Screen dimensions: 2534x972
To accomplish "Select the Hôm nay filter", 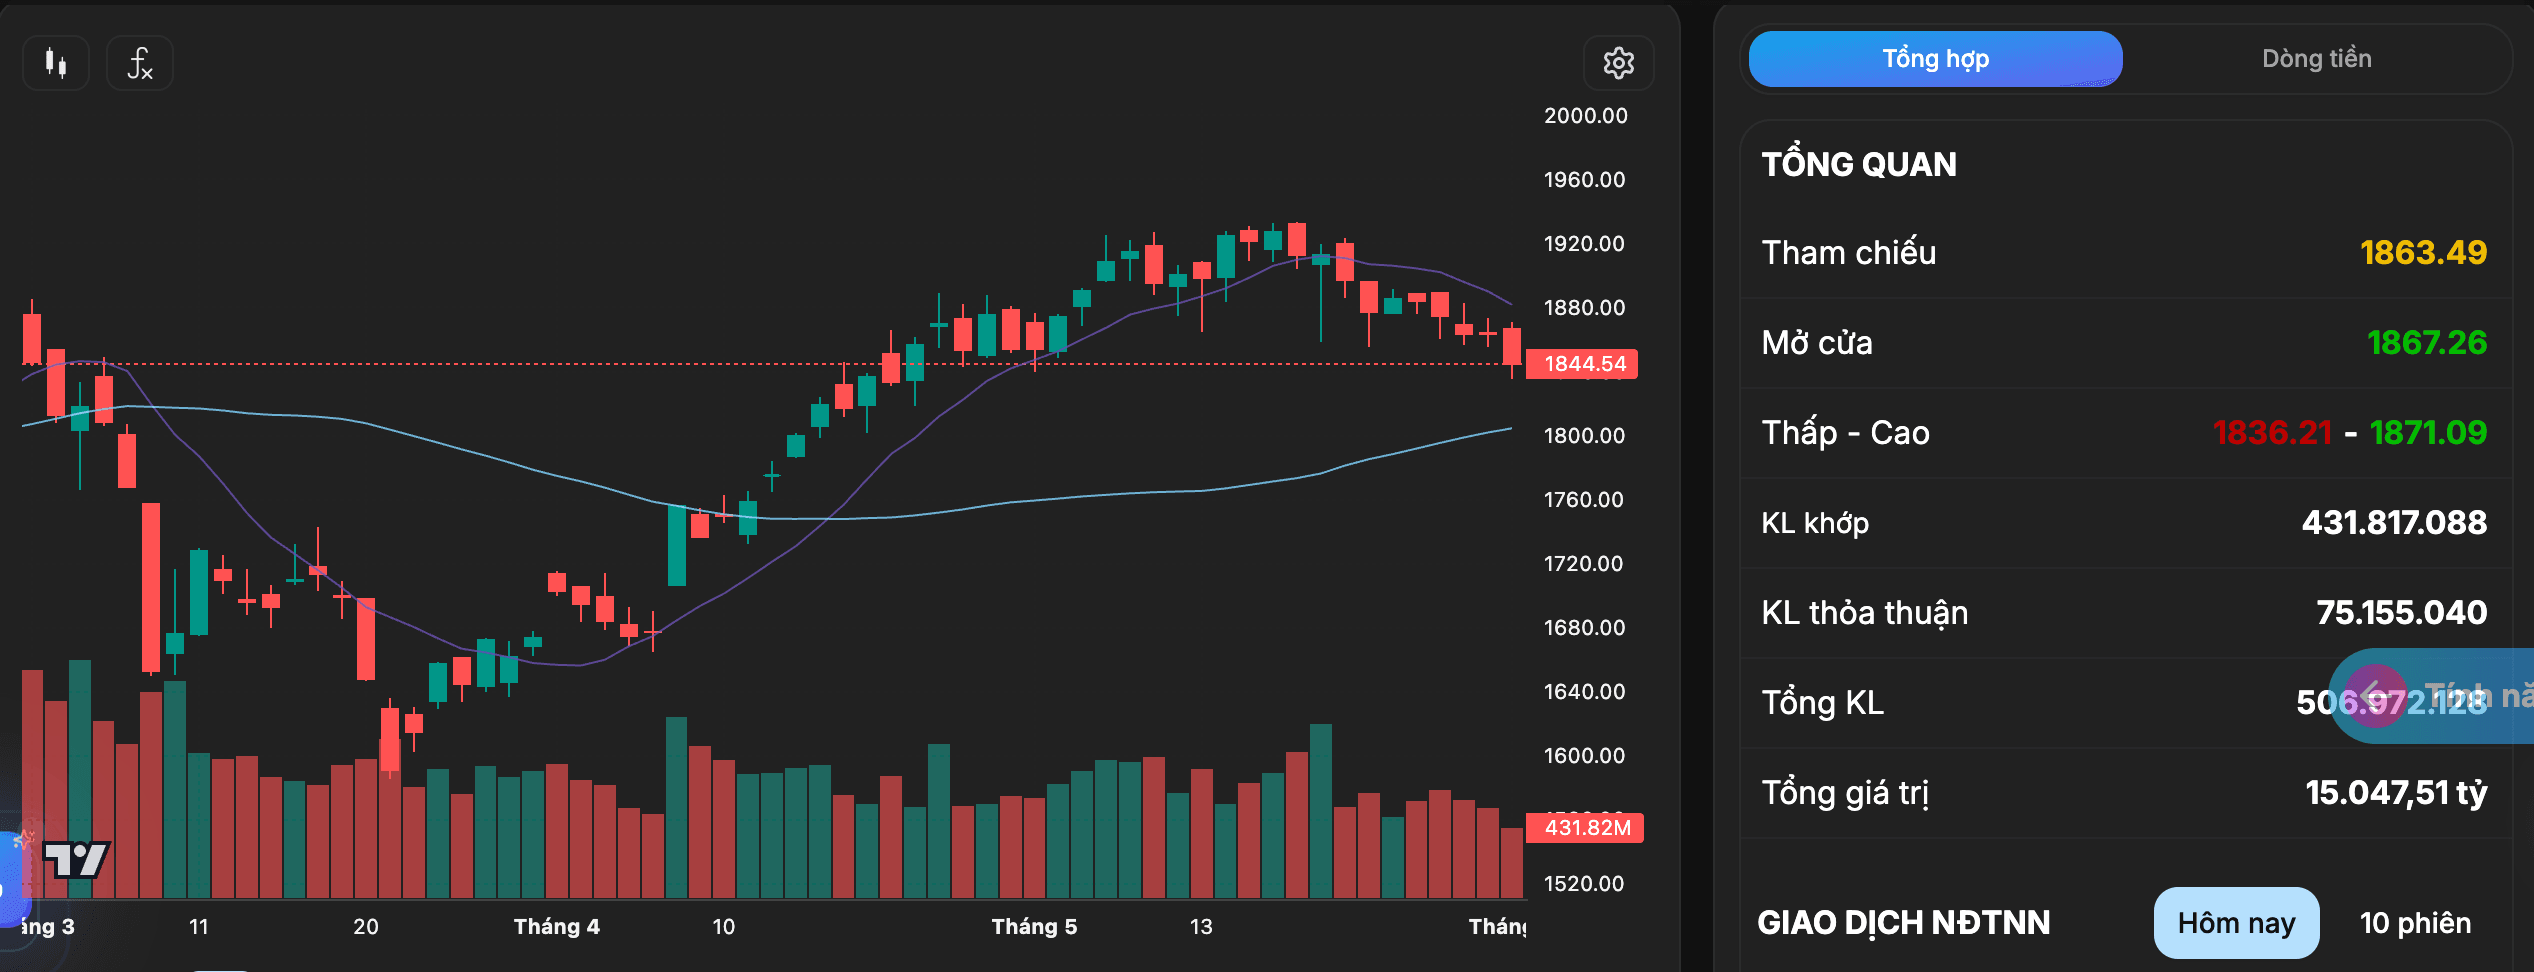I will [x=2236, y=923].
